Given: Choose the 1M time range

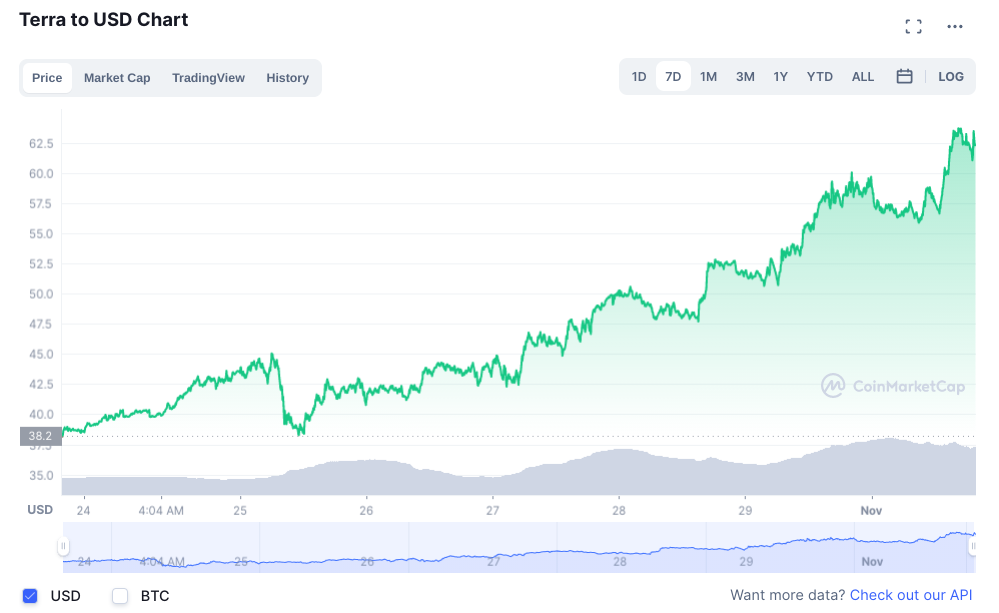Looking at the screenshot, I should 708,77.
